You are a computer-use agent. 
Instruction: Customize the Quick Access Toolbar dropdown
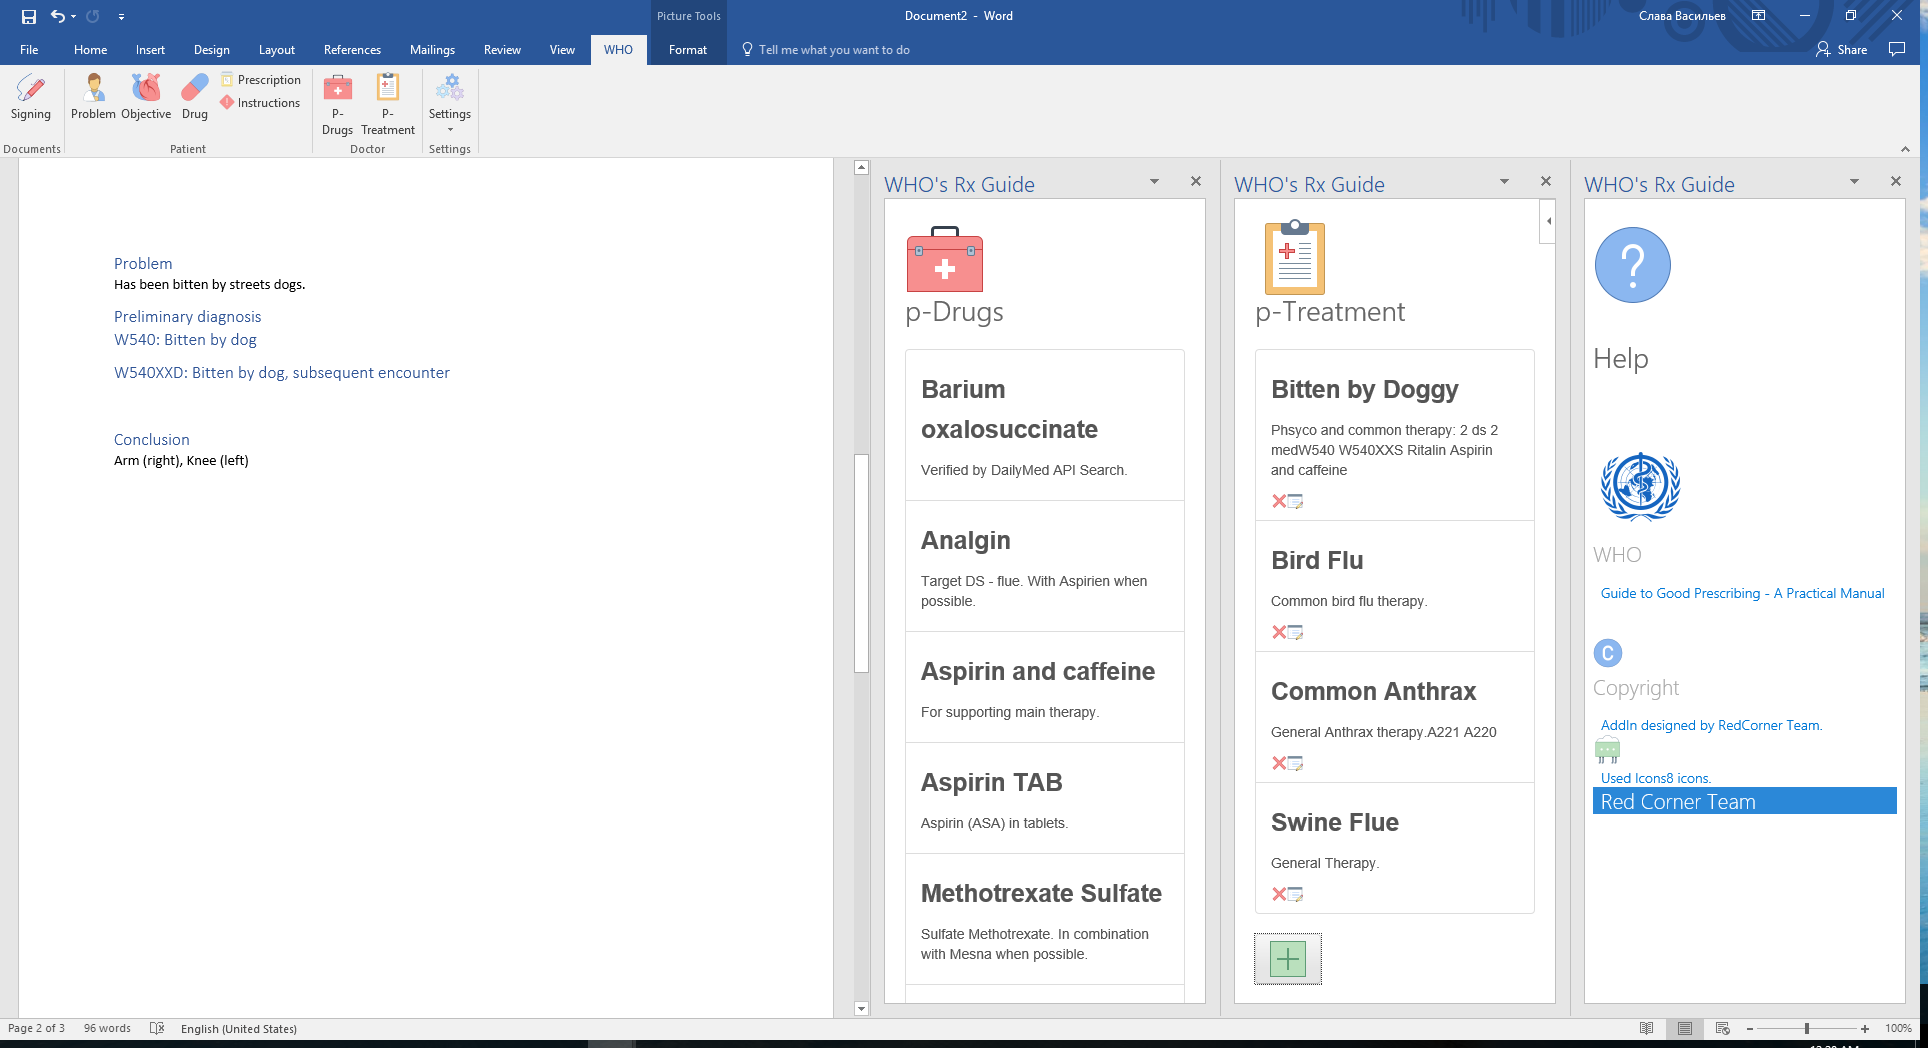coord(121,16)
